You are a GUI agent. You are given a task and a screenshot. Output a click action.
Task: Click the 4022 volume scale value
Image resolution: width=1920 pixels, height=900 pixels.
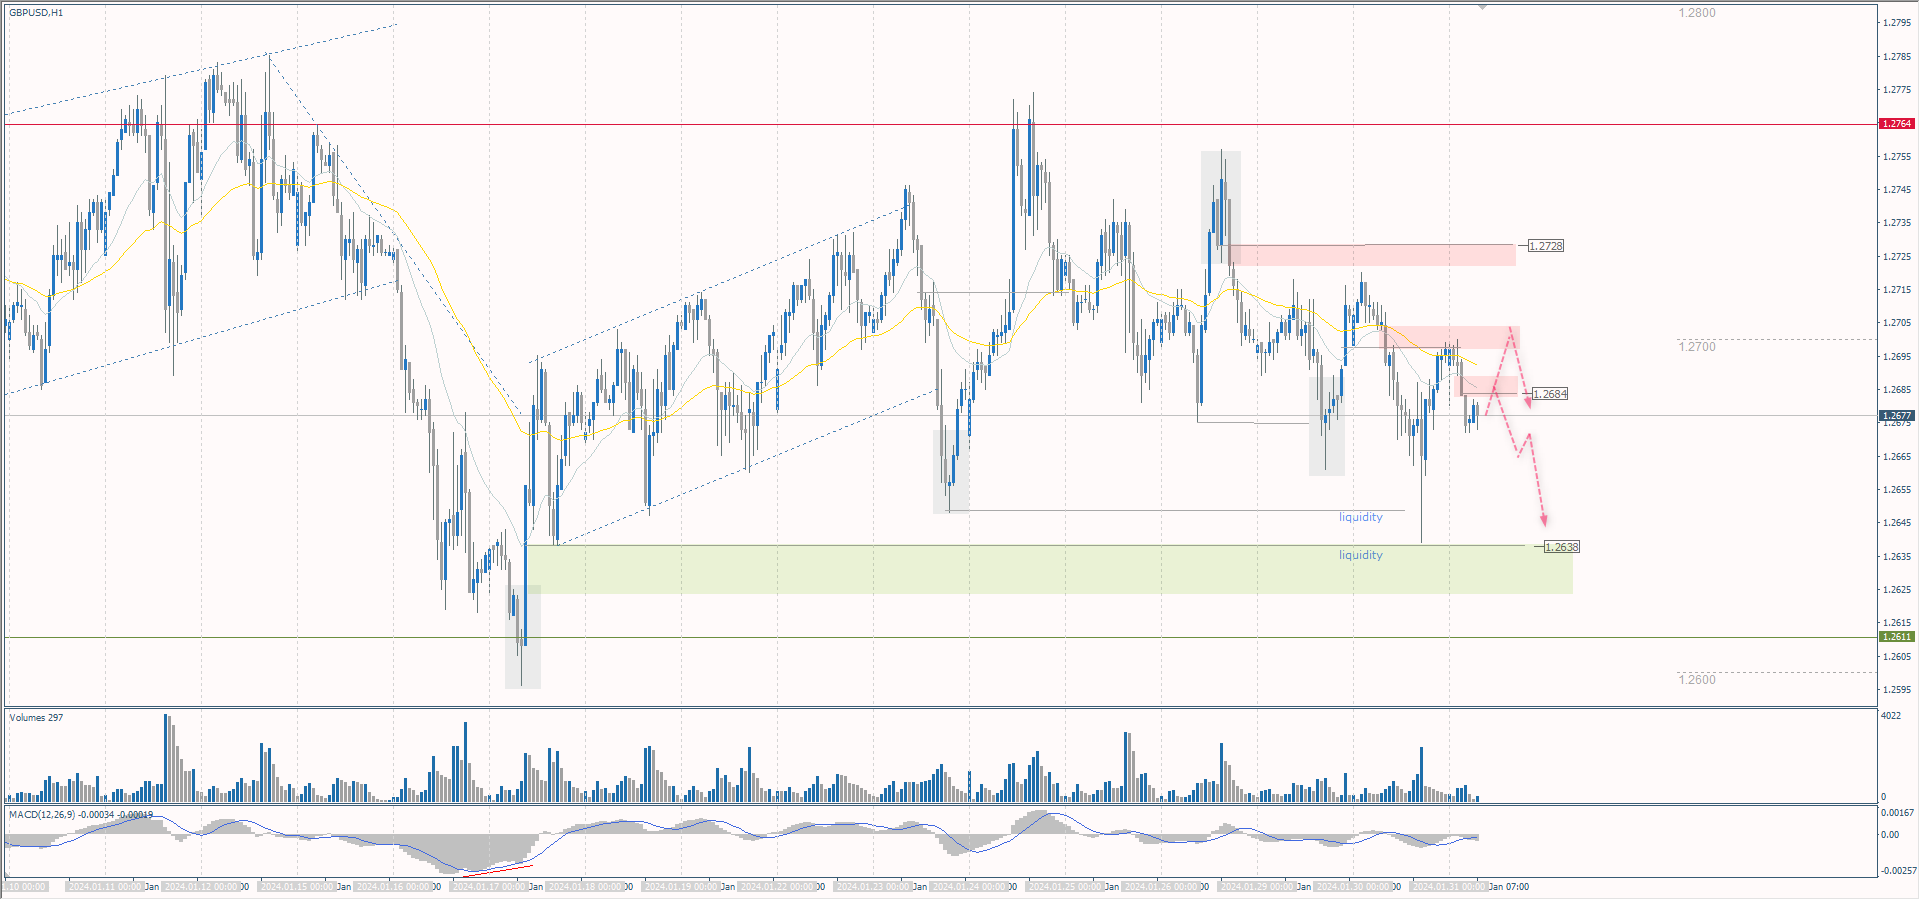(1891, 716)
